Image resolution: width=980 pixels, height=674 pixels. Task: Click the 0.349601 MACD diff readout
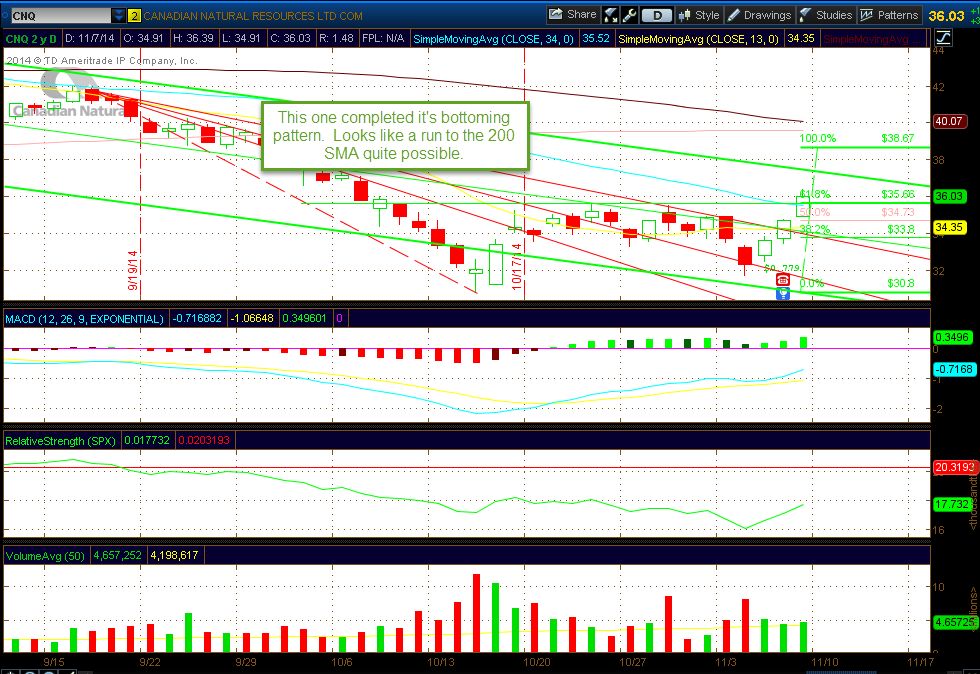pos(304,318)
